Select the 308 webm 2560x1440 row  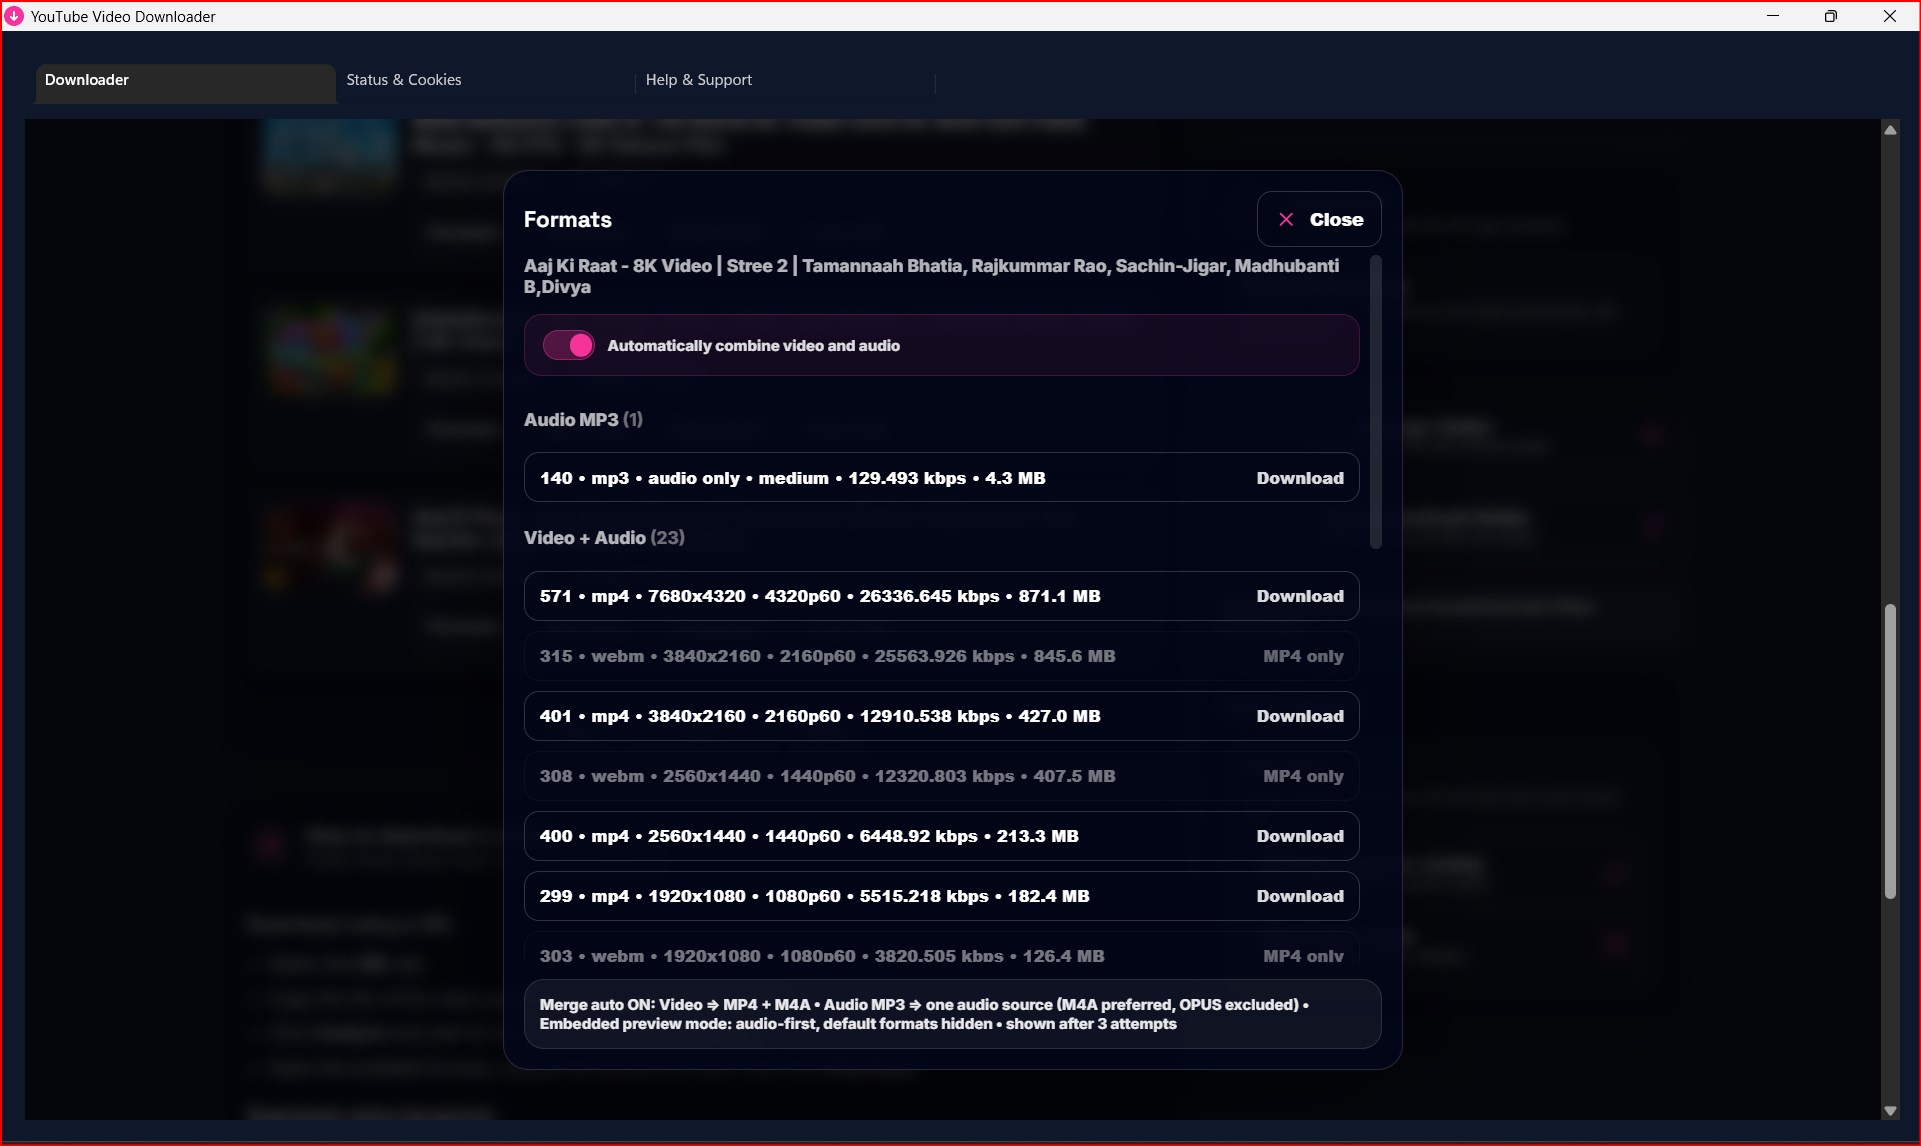coord(941,776)
